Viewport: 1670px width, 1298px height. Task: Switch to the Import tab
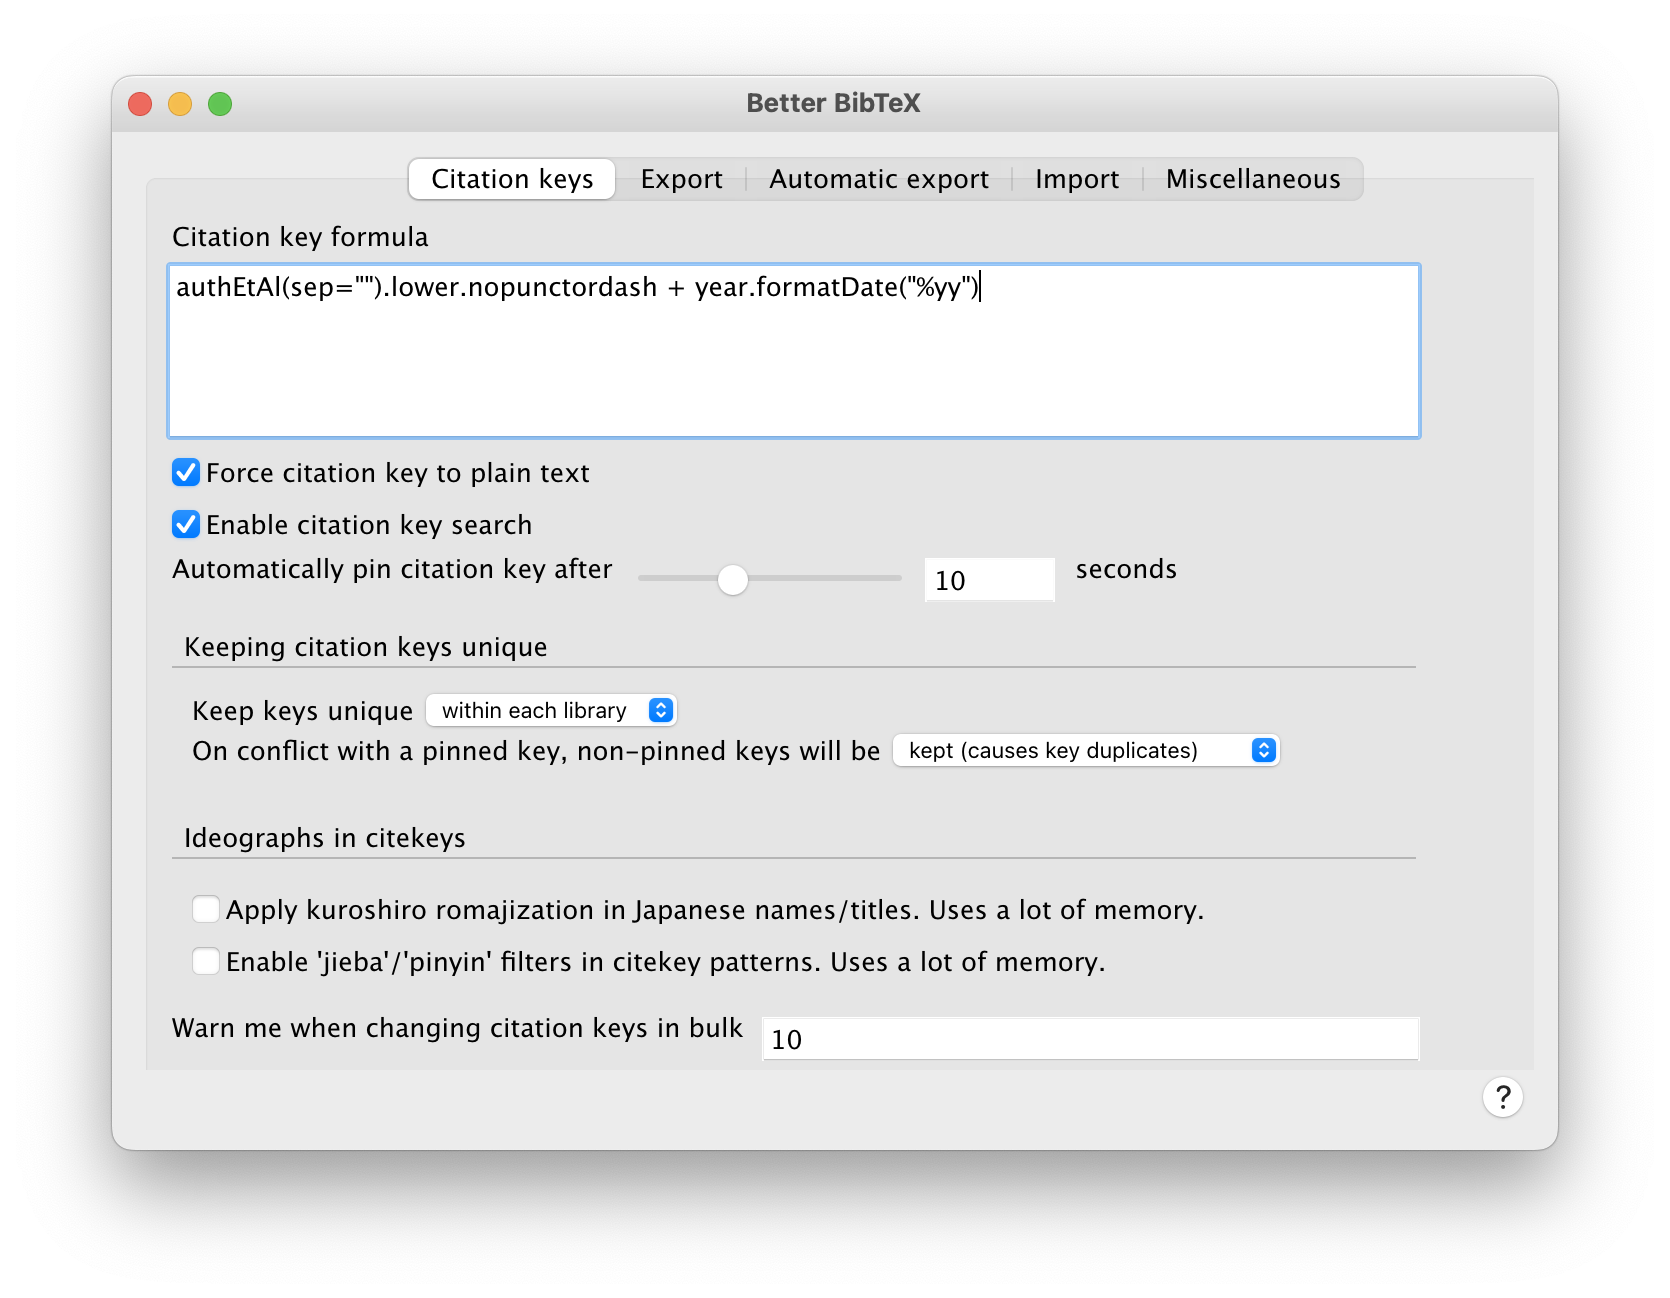point(1077,179)
